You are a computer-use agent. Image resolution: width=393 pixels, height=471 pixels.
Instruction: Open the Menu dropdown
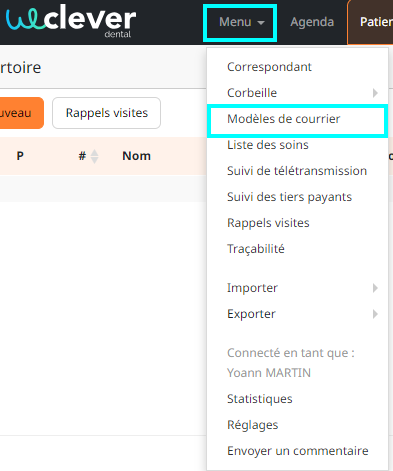point(240,23)
